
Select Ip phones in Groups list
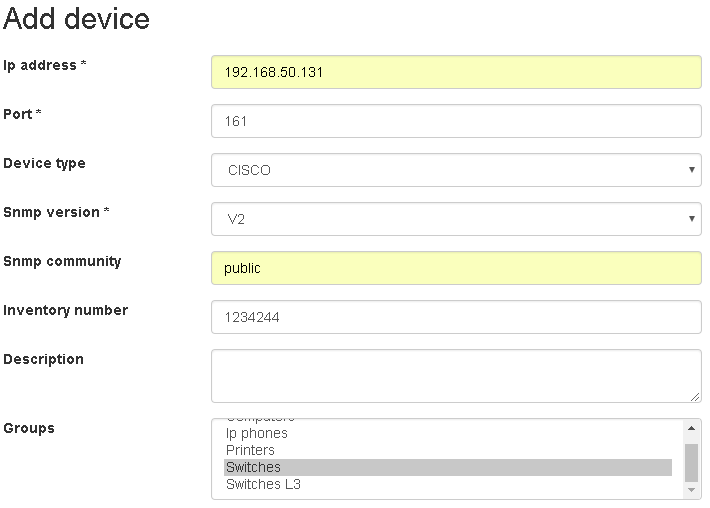(257, 433)
